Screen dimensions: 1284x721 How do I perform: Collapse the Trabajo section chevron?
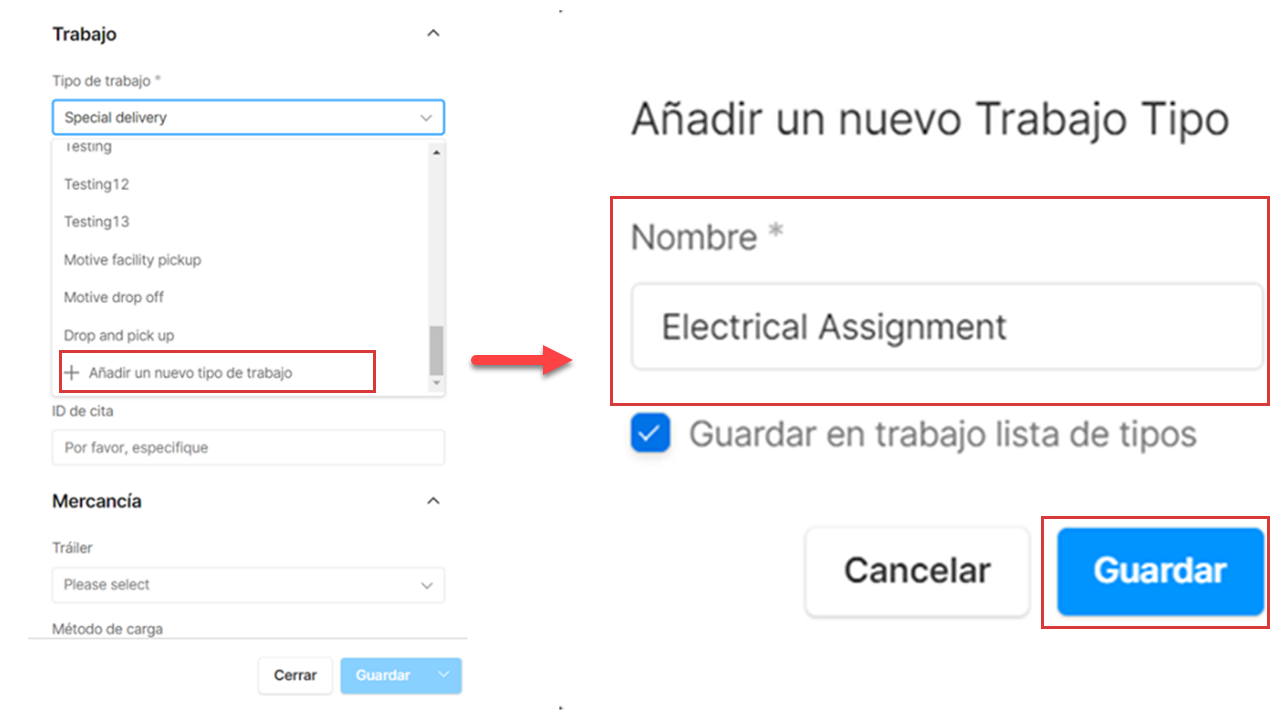click(433, 34)
